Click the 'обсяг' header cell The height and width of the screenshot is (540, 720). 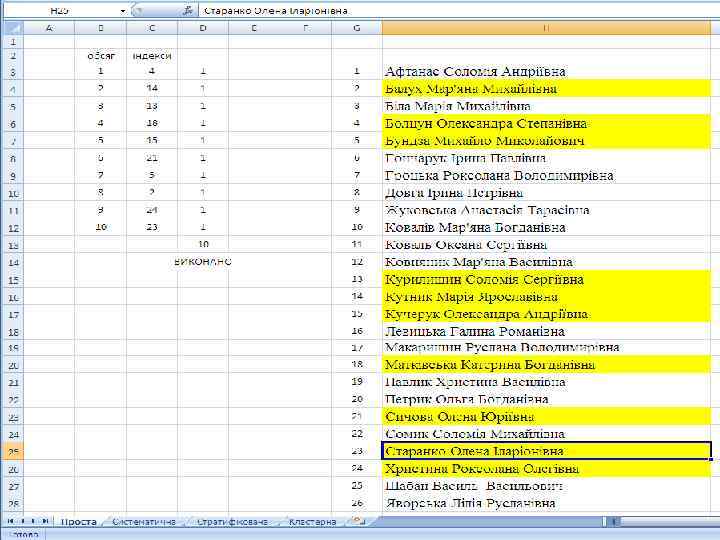pos(101,56)
